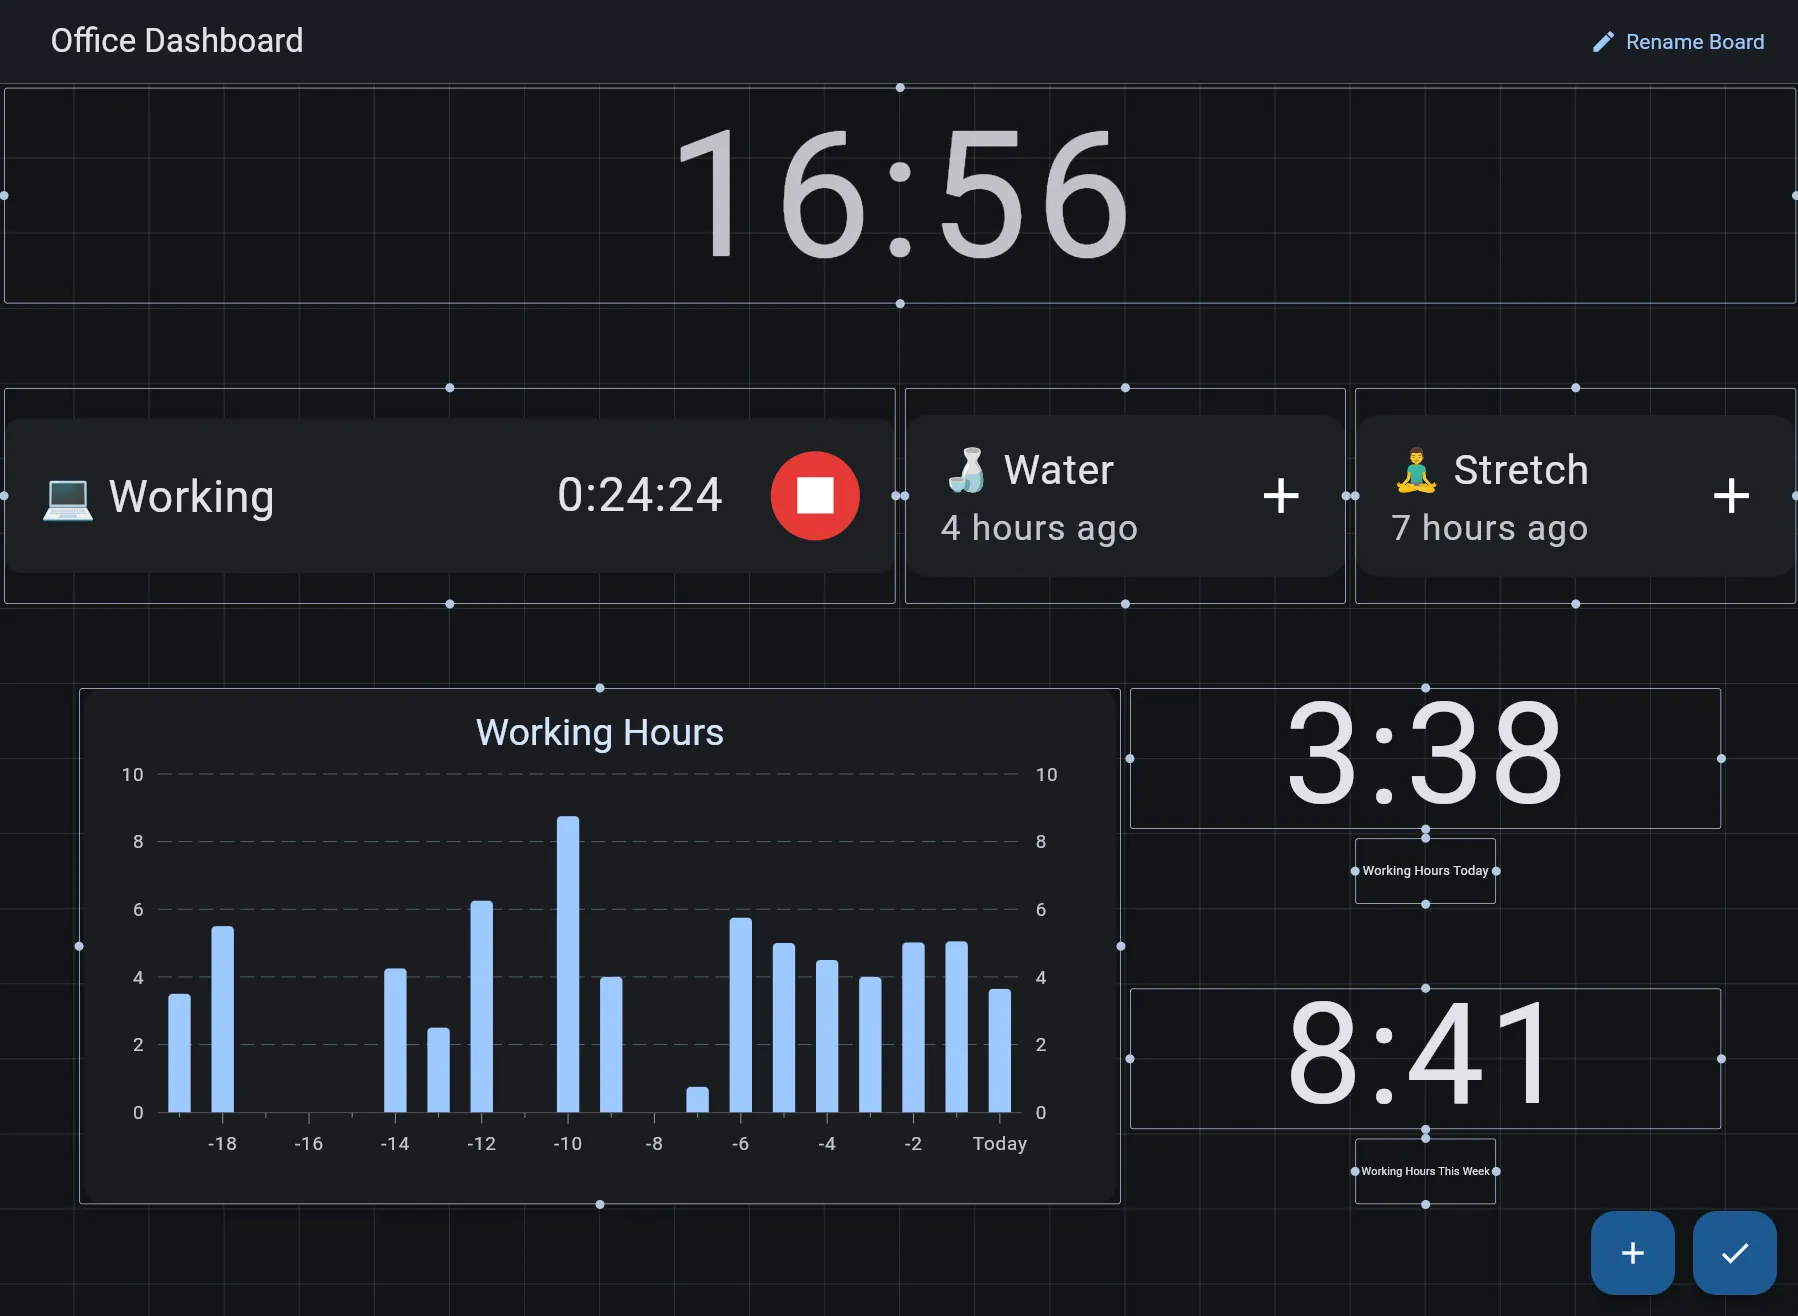Image resolution: width=1798 pixels, height=1316 pixels.
Task: Add a new widget with the blue plus button
Action: tap(1631, 1253)
